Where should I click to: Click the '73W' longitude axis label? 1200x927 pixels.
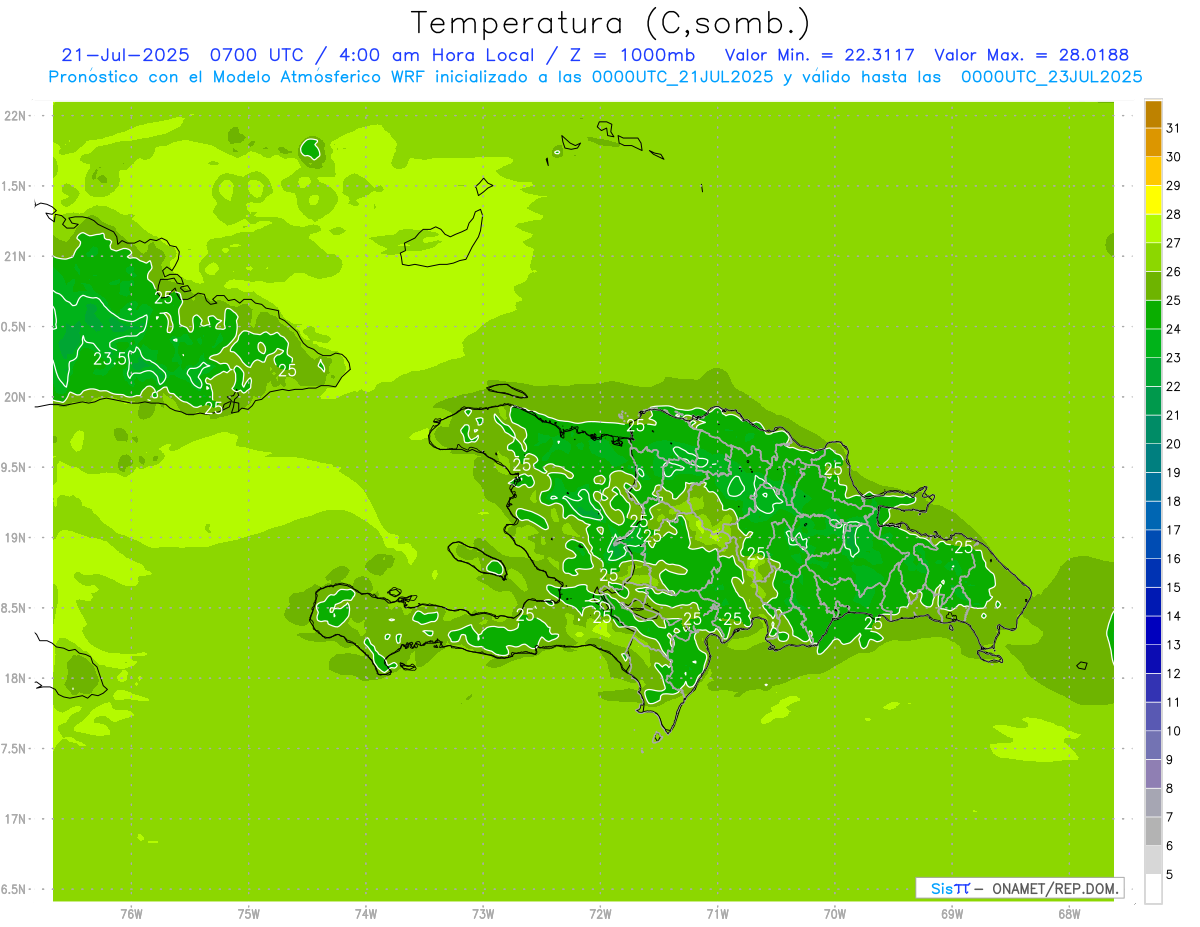coord(483,913)
